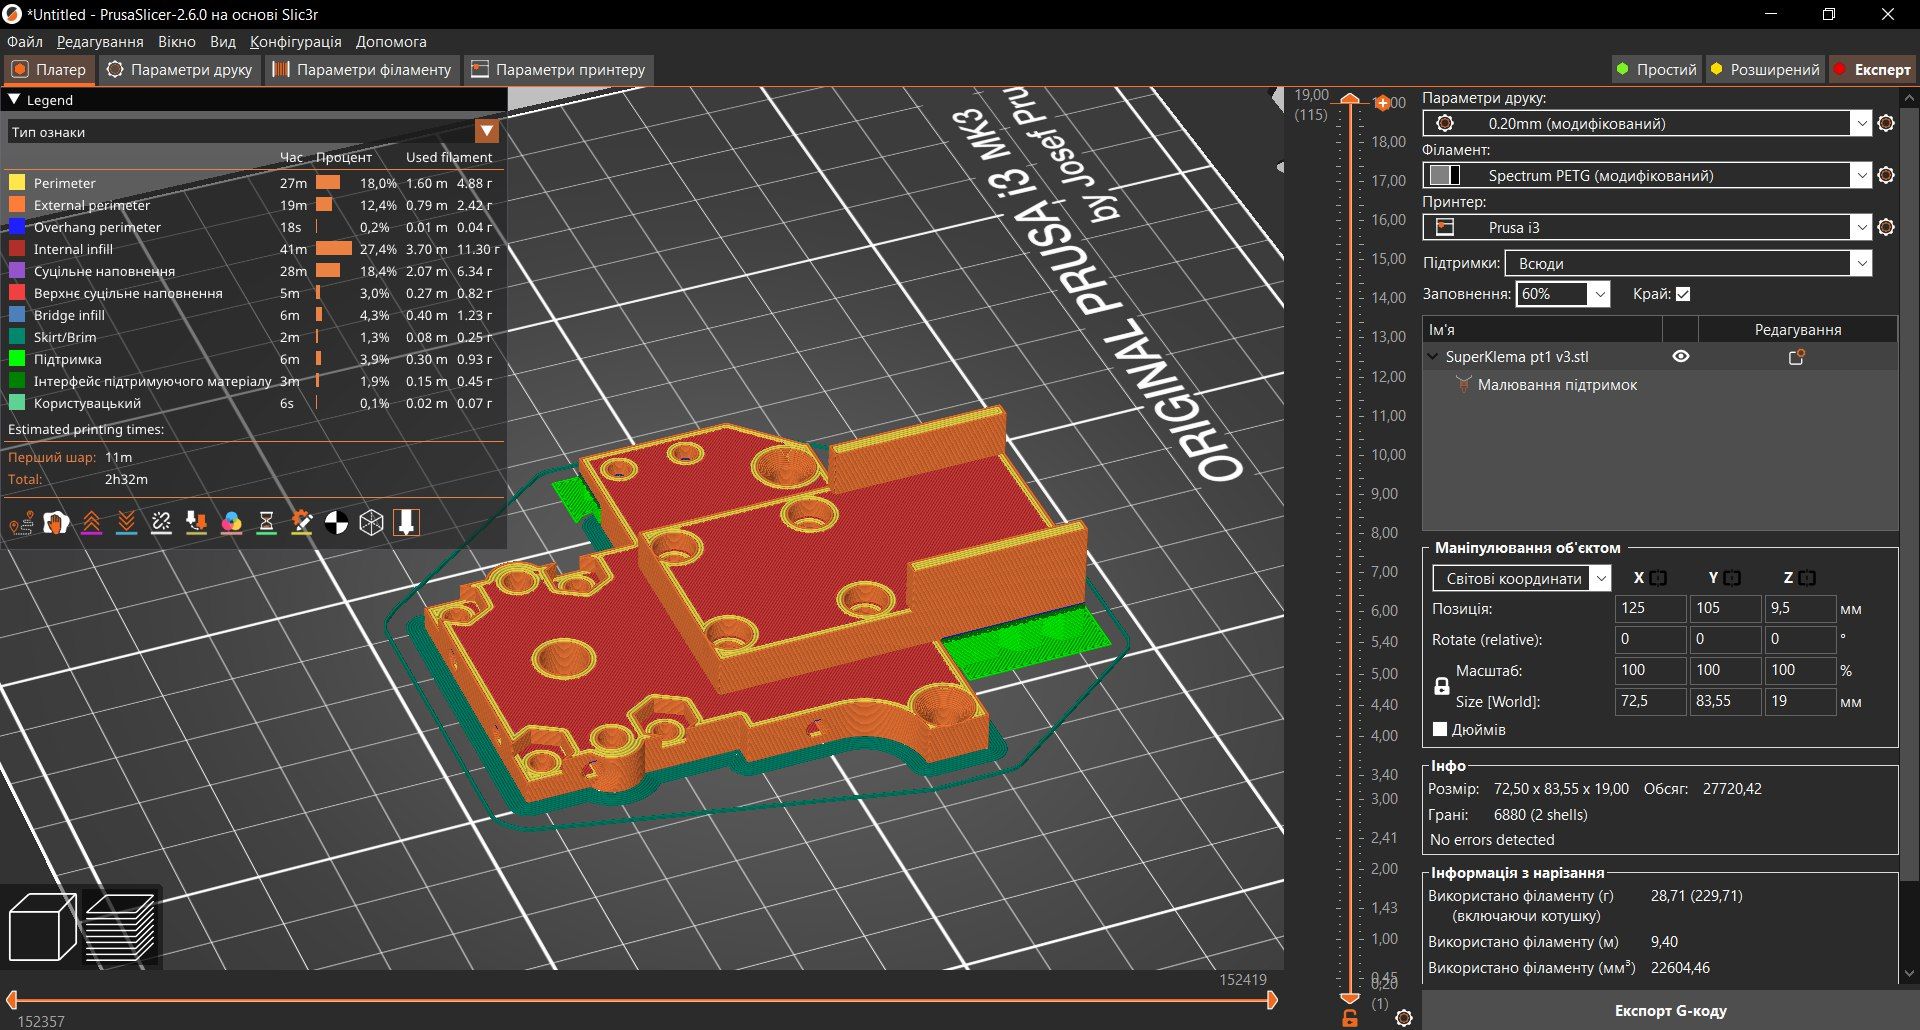Select Розширений mode
Viewport: 1920px width, 1030px height.
pyautogui.click(x=1764, y=69)
